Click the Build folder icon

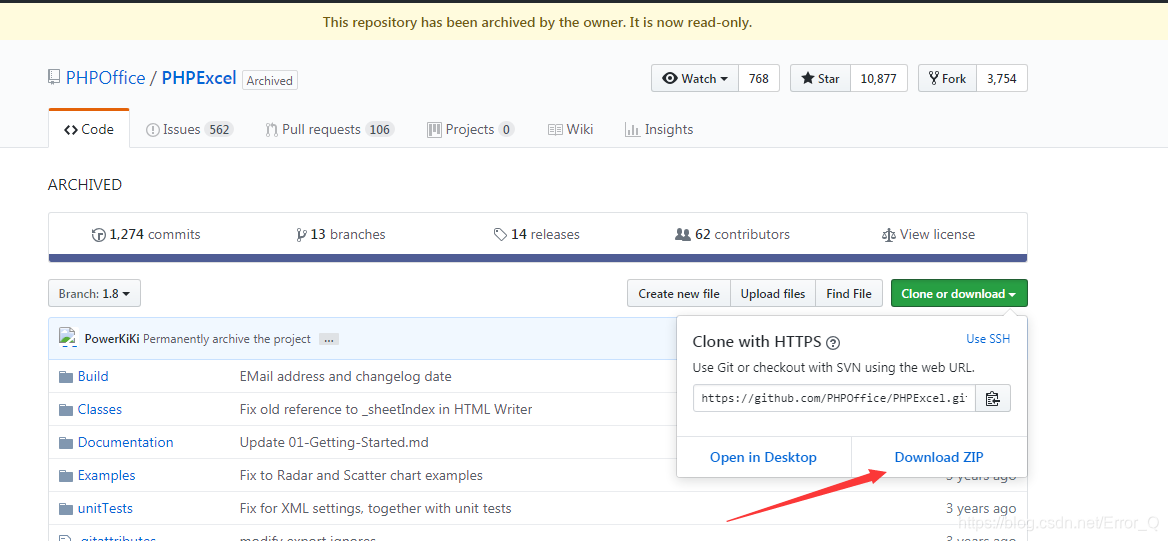click(x=66, y=376)
